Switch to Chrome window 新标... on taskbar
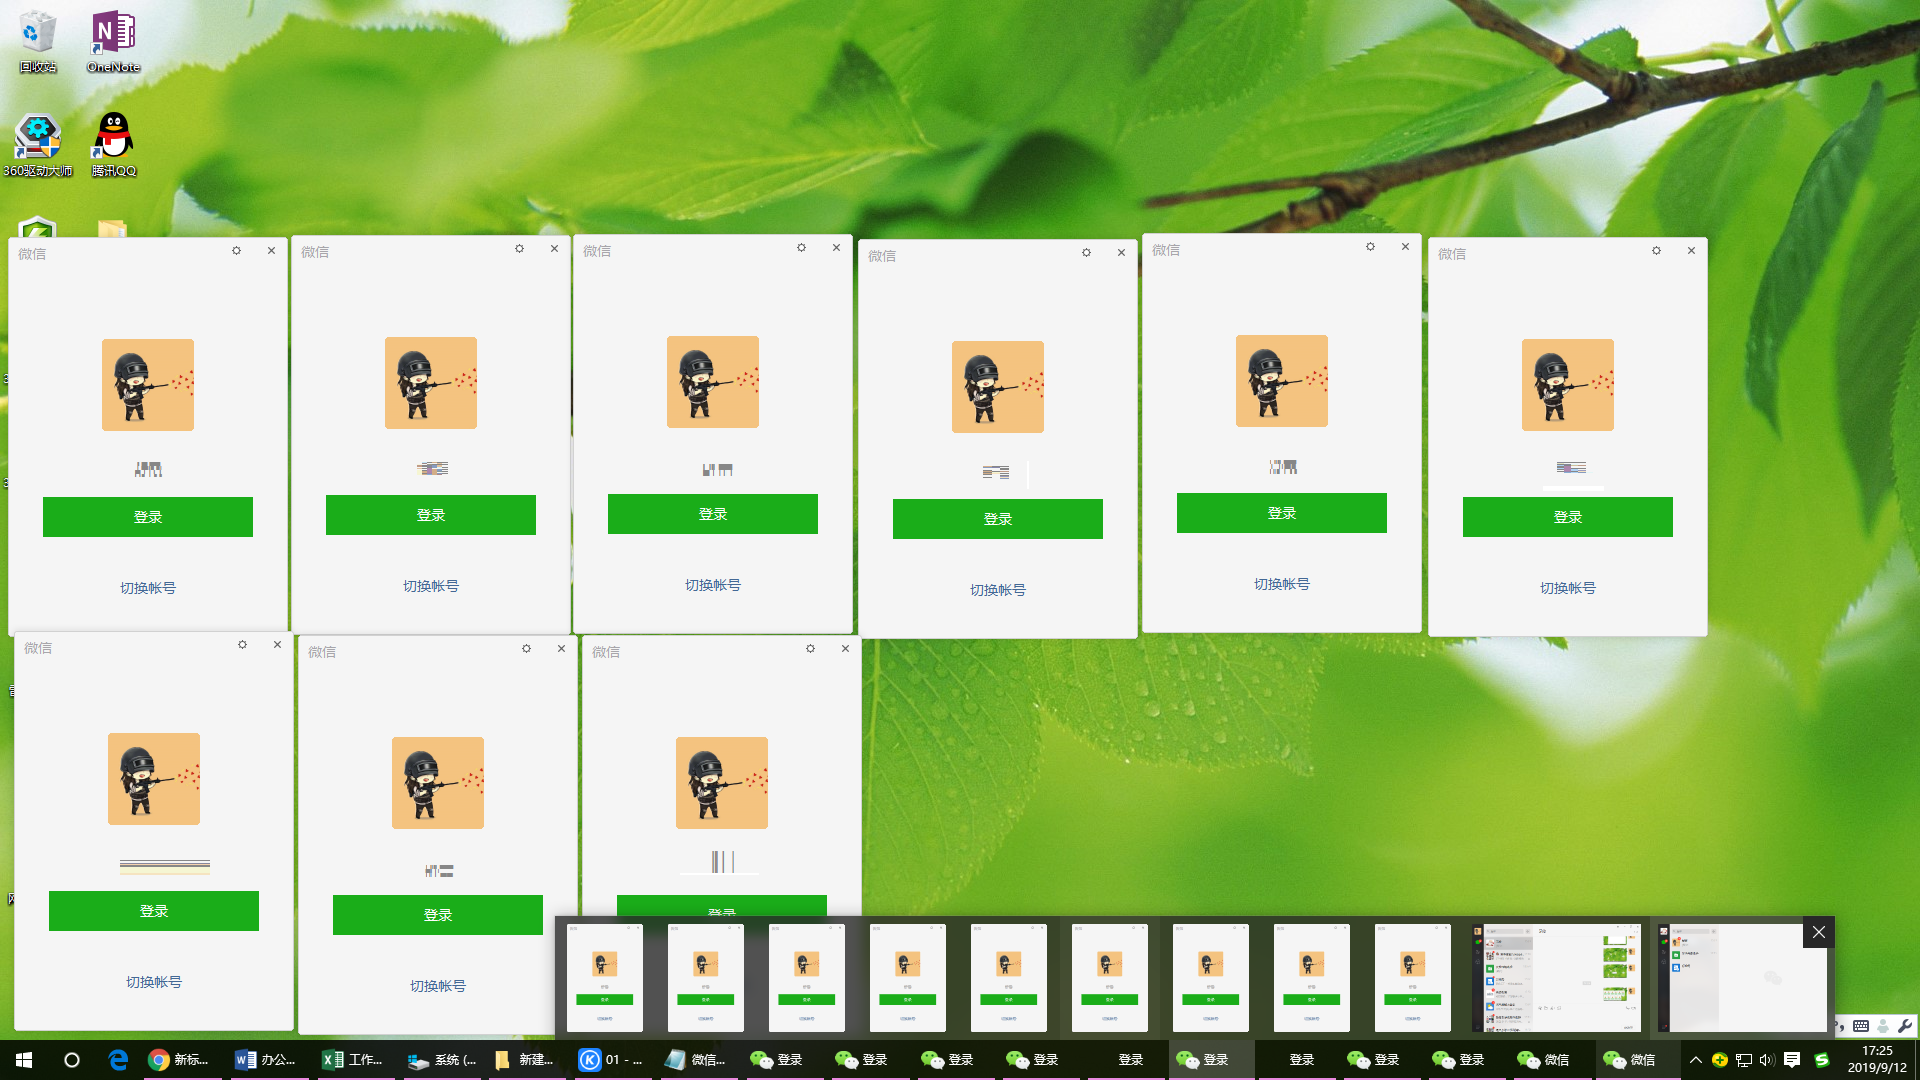This screenshot has height=1080, width=1920. tap(180, 1060)
